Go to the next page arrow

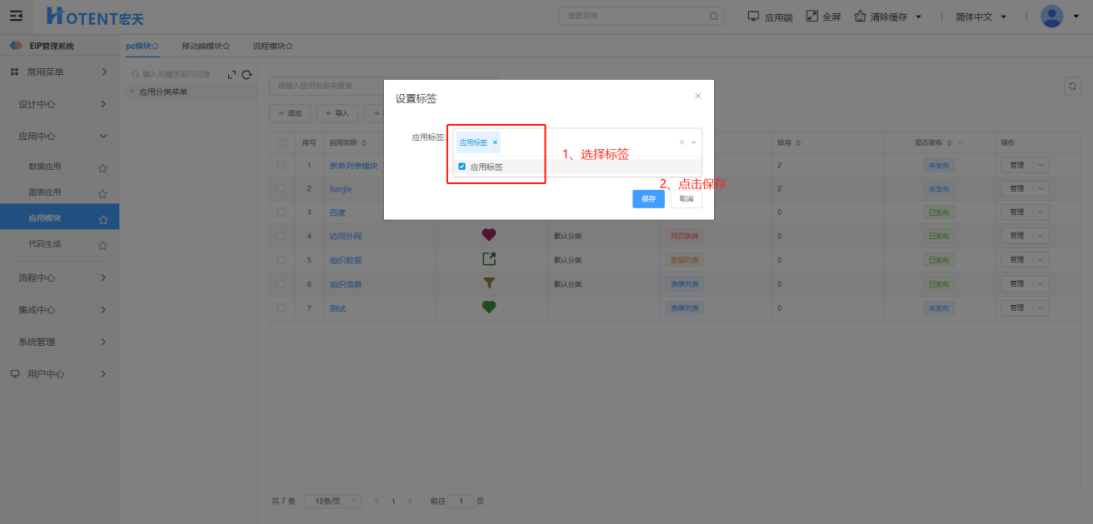click(x=410, y=500)
